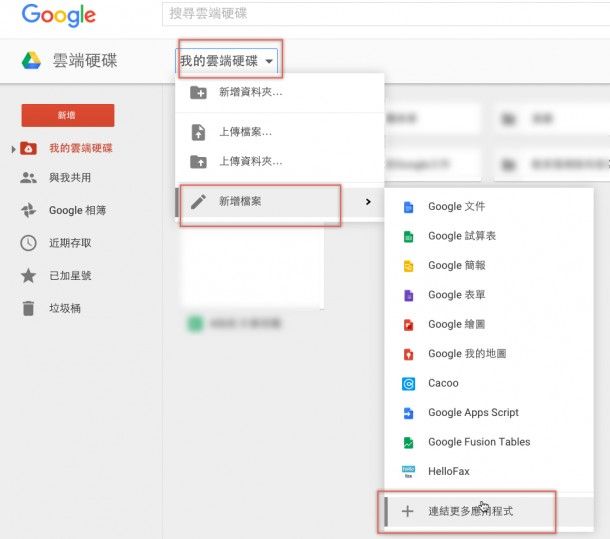610x539 pixels.
Task: Click the HelloFax icon
Action: [x=408, y=472]
